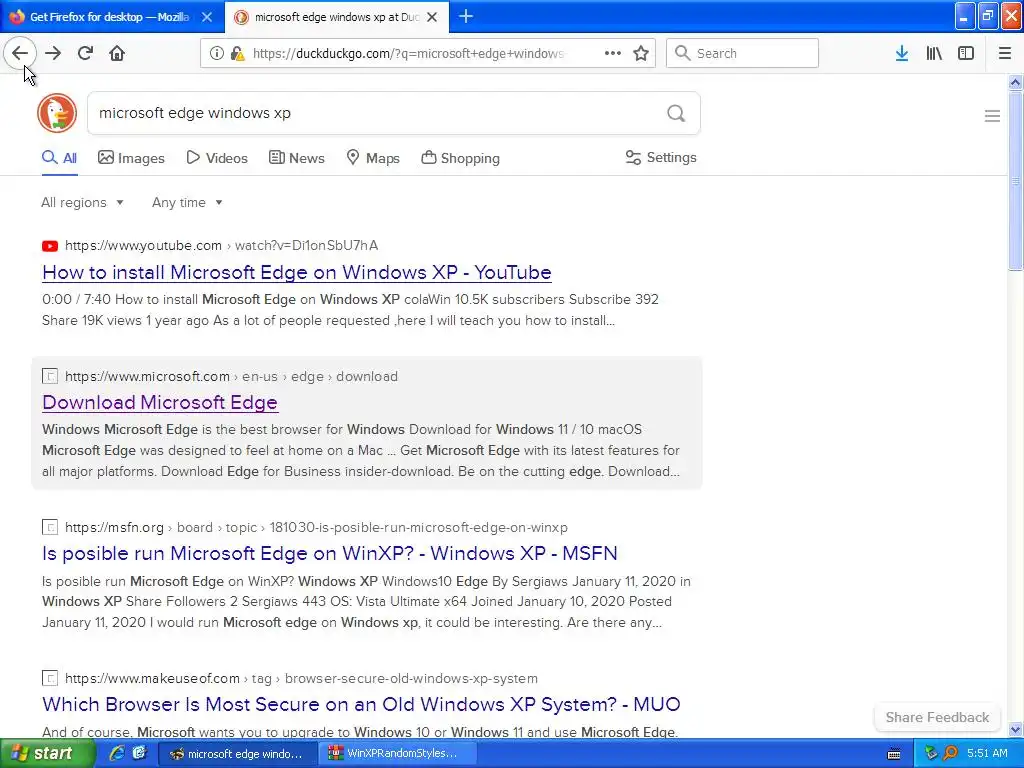The height and width of the screenshot is (768, 1024).
Task: Switch to Shopping results
Action: [460, 158]
